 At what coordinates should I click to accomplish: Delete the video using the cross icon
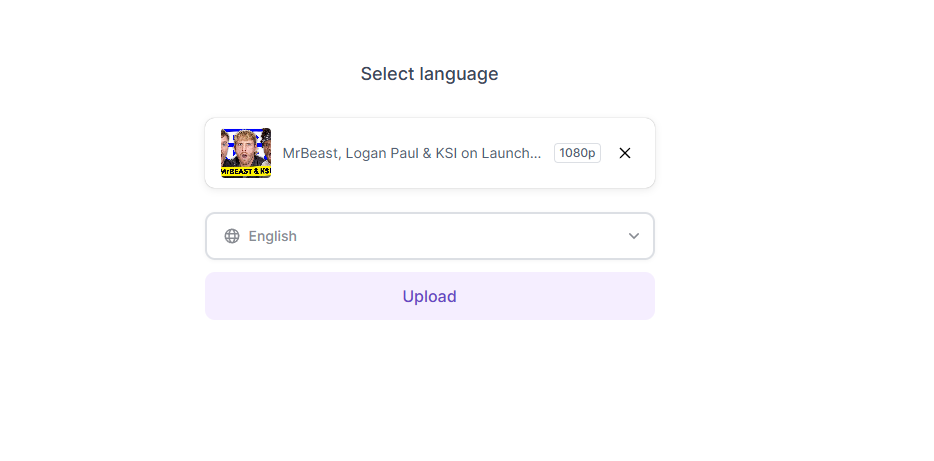click(x=625, y=153)
